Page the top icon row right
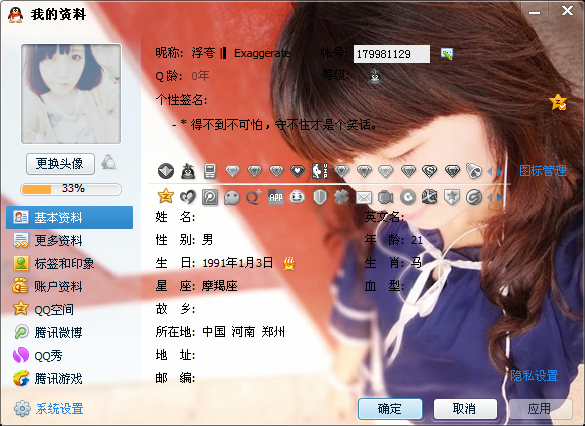 (x=499, y=172)
